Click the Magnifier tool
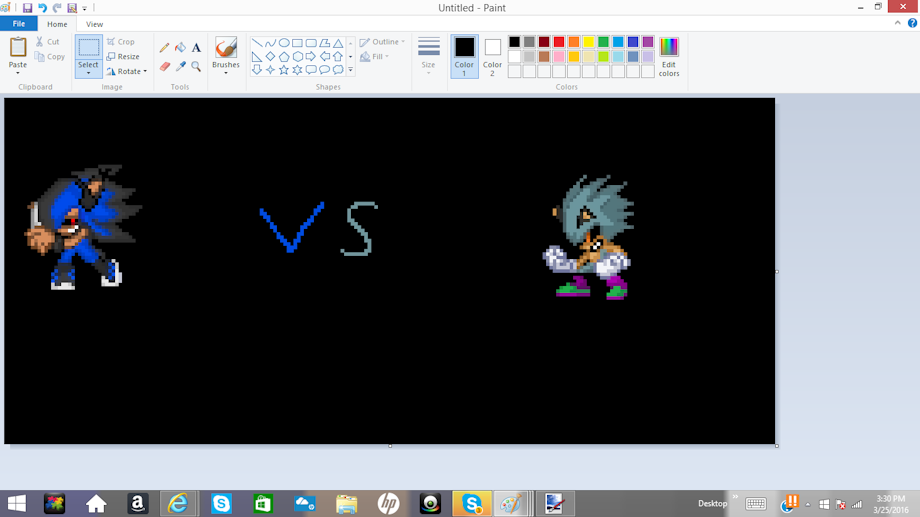Image resolution: width=920 pixels, height=517 pixels. tap(196, 67)
